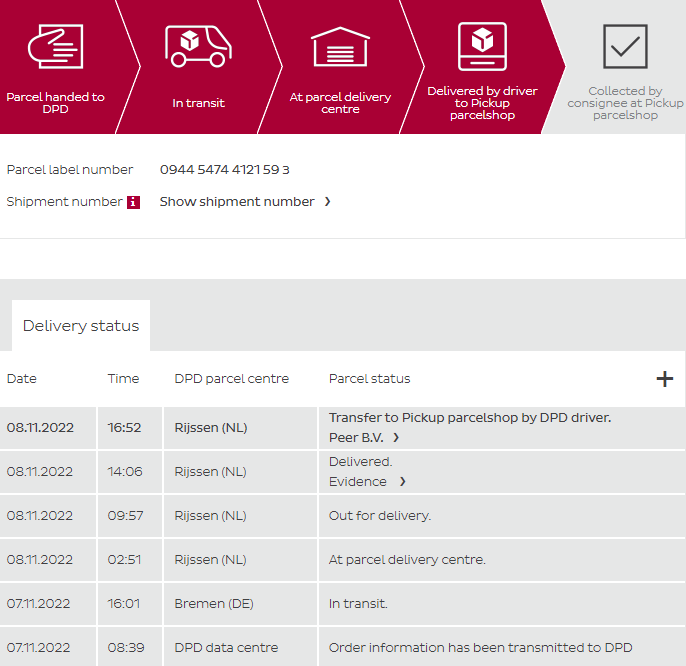Image resolution: width=686 pixels, height=666 pixels.
Task: Select the Out for delivery status row
Action: (x=380, y=516)
